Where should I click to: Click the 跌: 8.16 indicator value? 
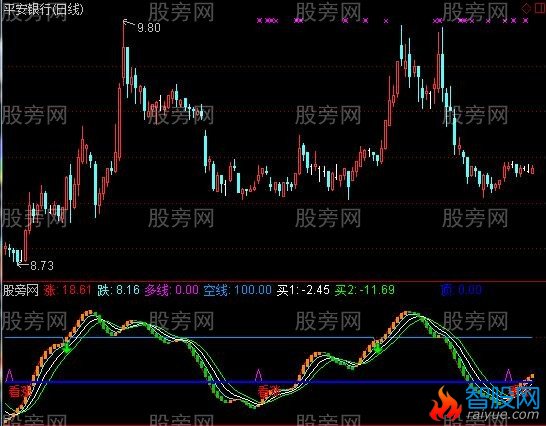[x=118, y=290]
